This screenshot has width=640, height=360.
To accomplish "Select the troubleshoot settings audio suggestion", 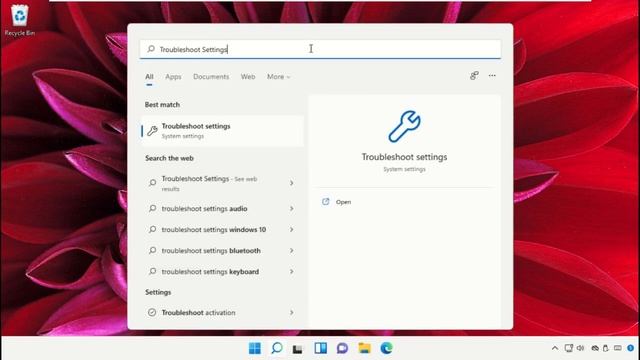I will point(222,209).
